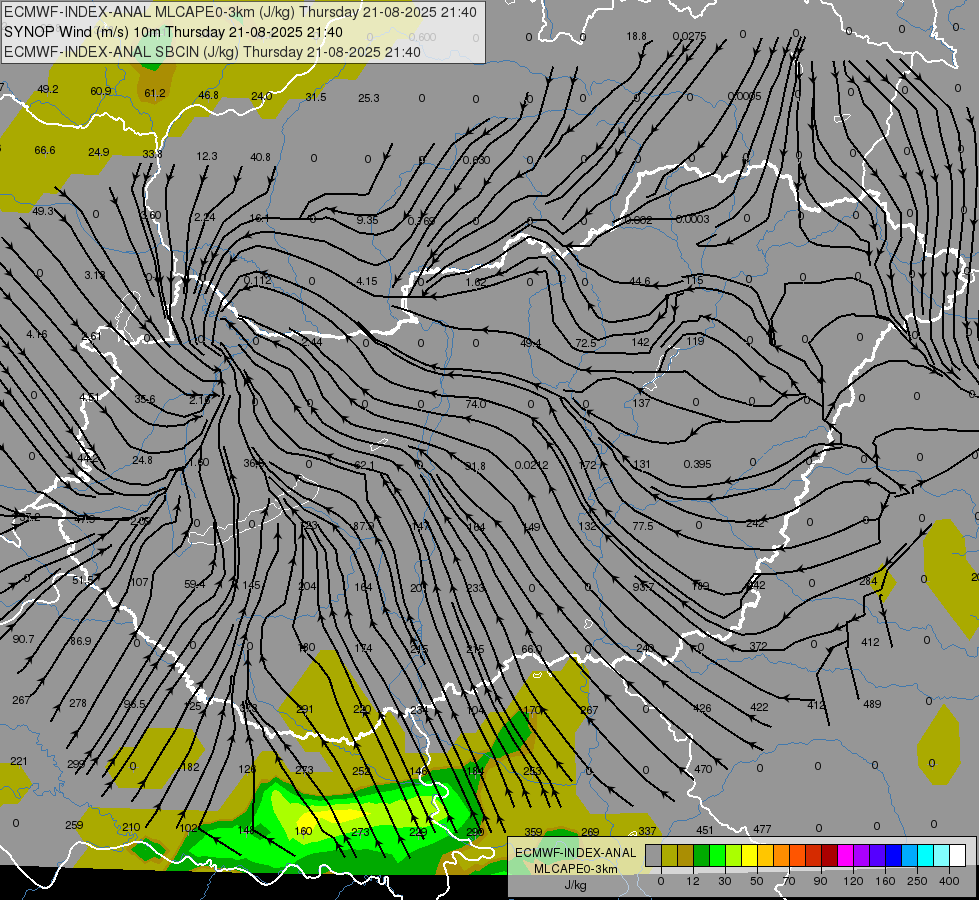Click the map value 137
Screen dimensions: 979x900
pos(642,403)
